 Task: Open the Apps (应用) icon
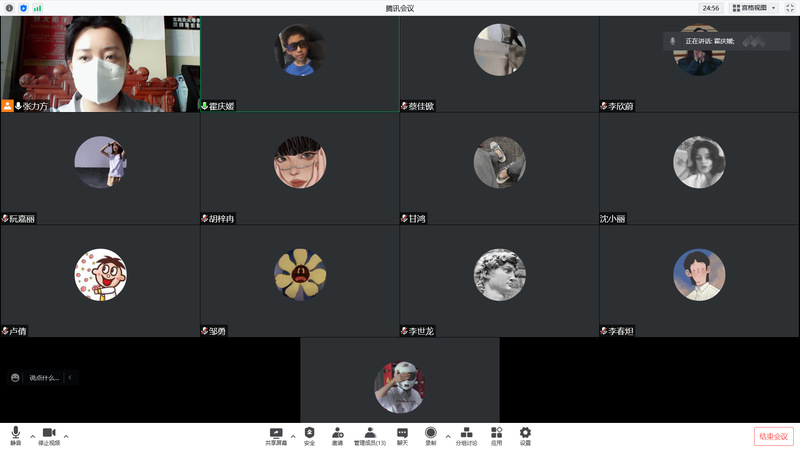(x=496, y=434)
